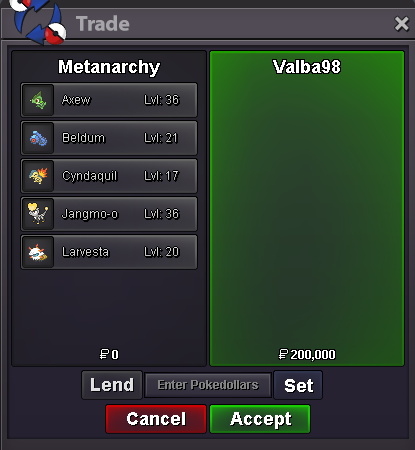Viewport: 415px width, 450px height.
Task: Click the Larvesta sprite icon
Action: [x=38, y=252]
